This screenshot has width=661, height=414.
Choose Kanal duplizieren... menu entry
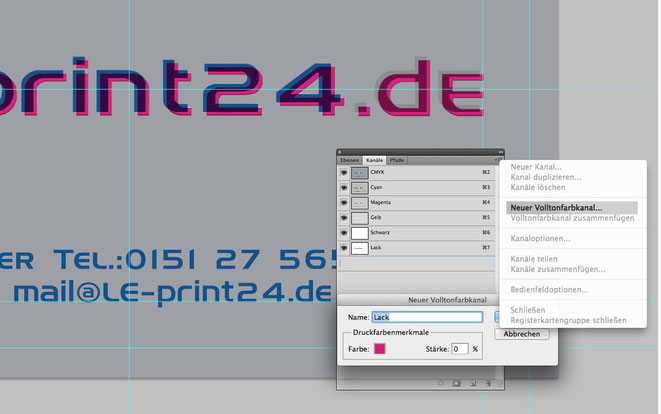point(545,177)
